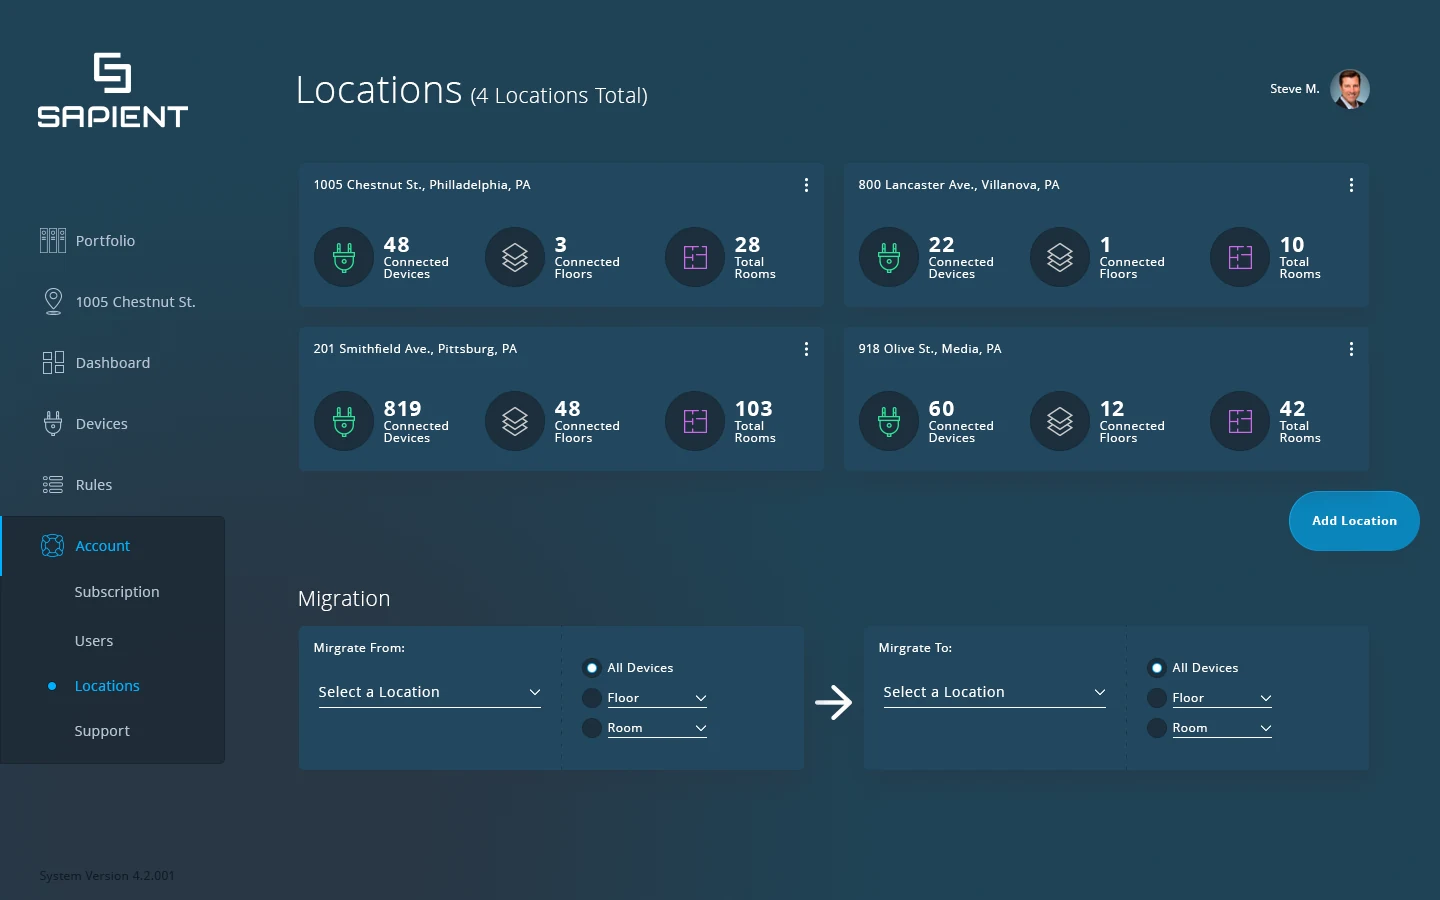Click the Sapient logo
The width and height of the screenshot is (1440, 900).
(112, 90)
